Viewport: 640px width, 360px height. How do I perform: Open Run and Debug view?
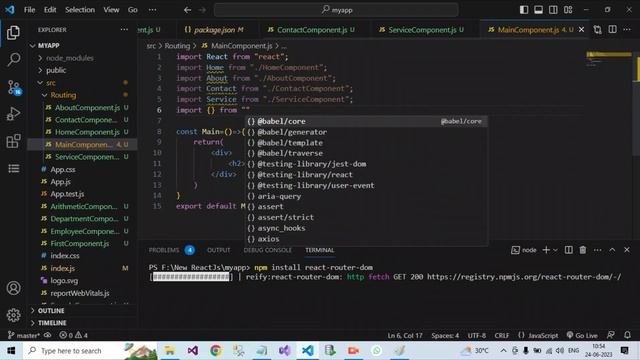[13, 114]
